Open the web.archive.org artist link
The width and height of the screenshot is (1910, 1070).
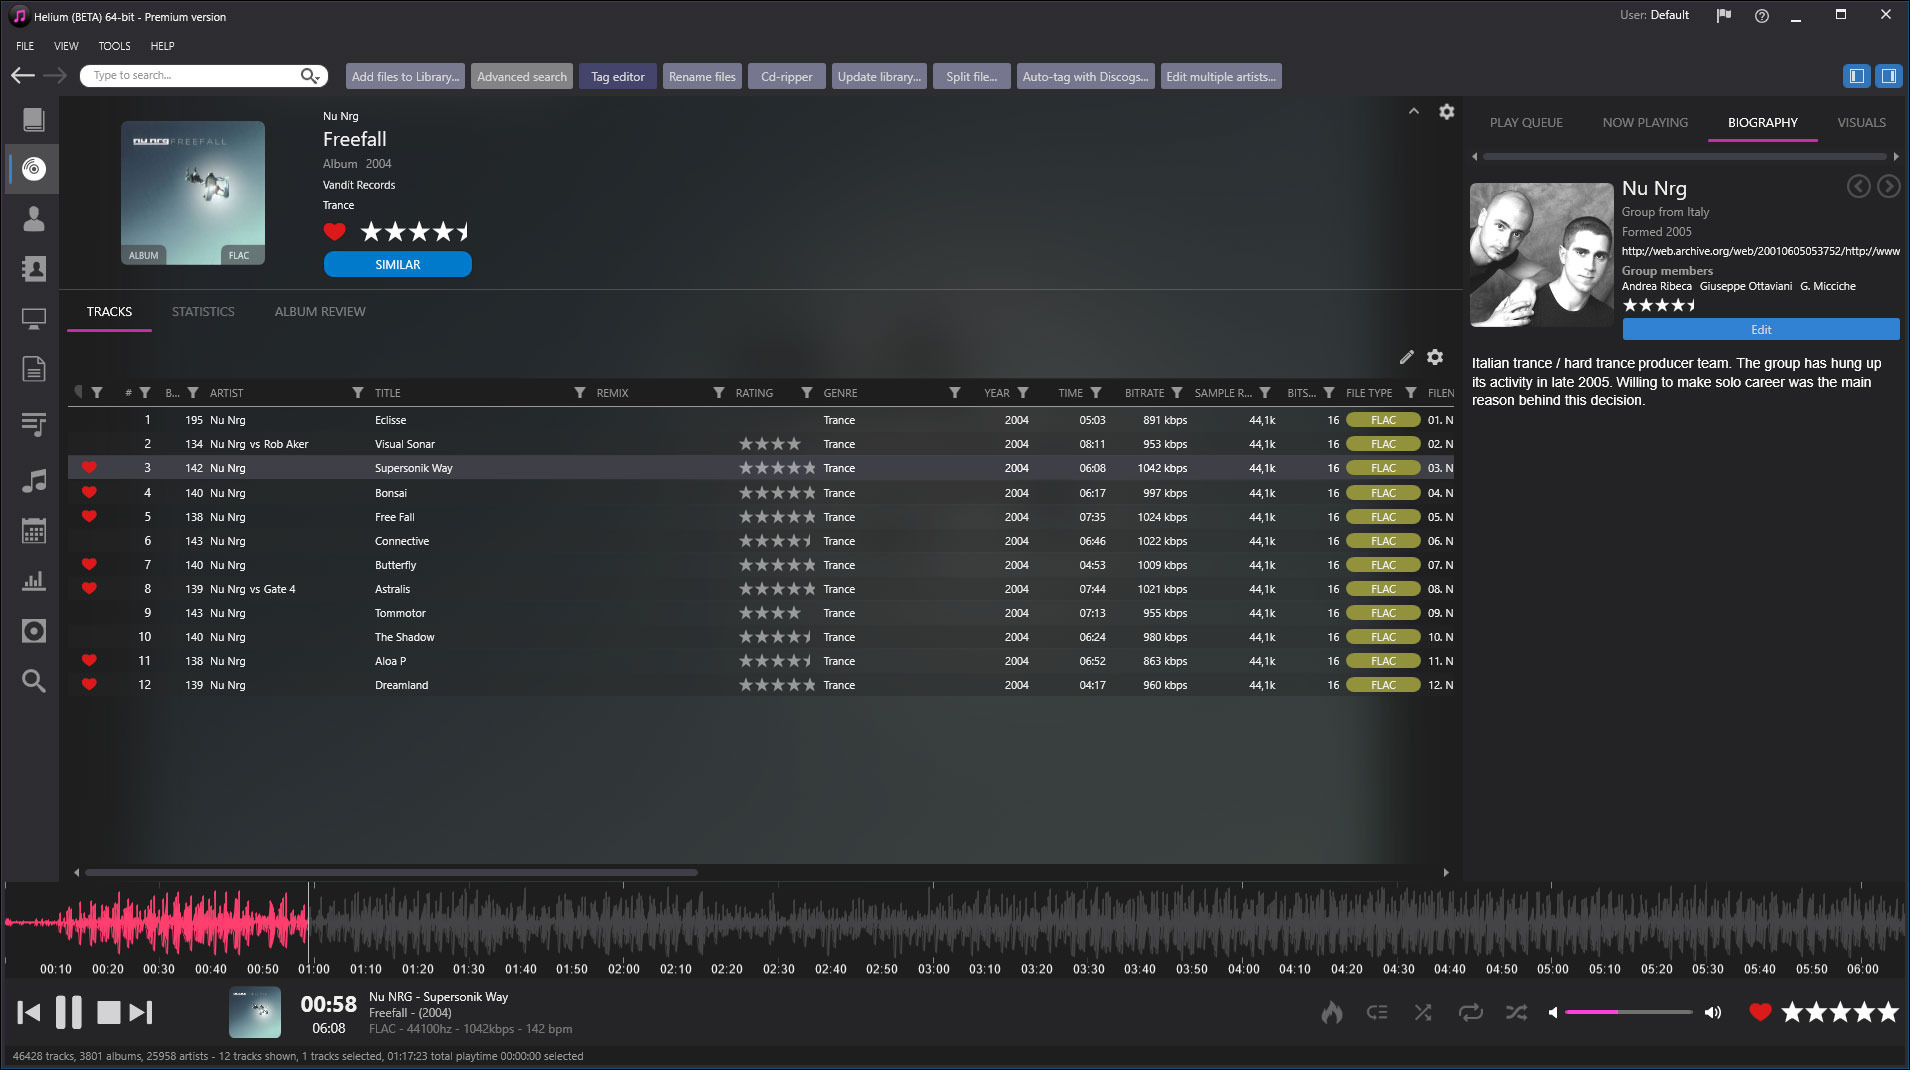click(1760, 251)
